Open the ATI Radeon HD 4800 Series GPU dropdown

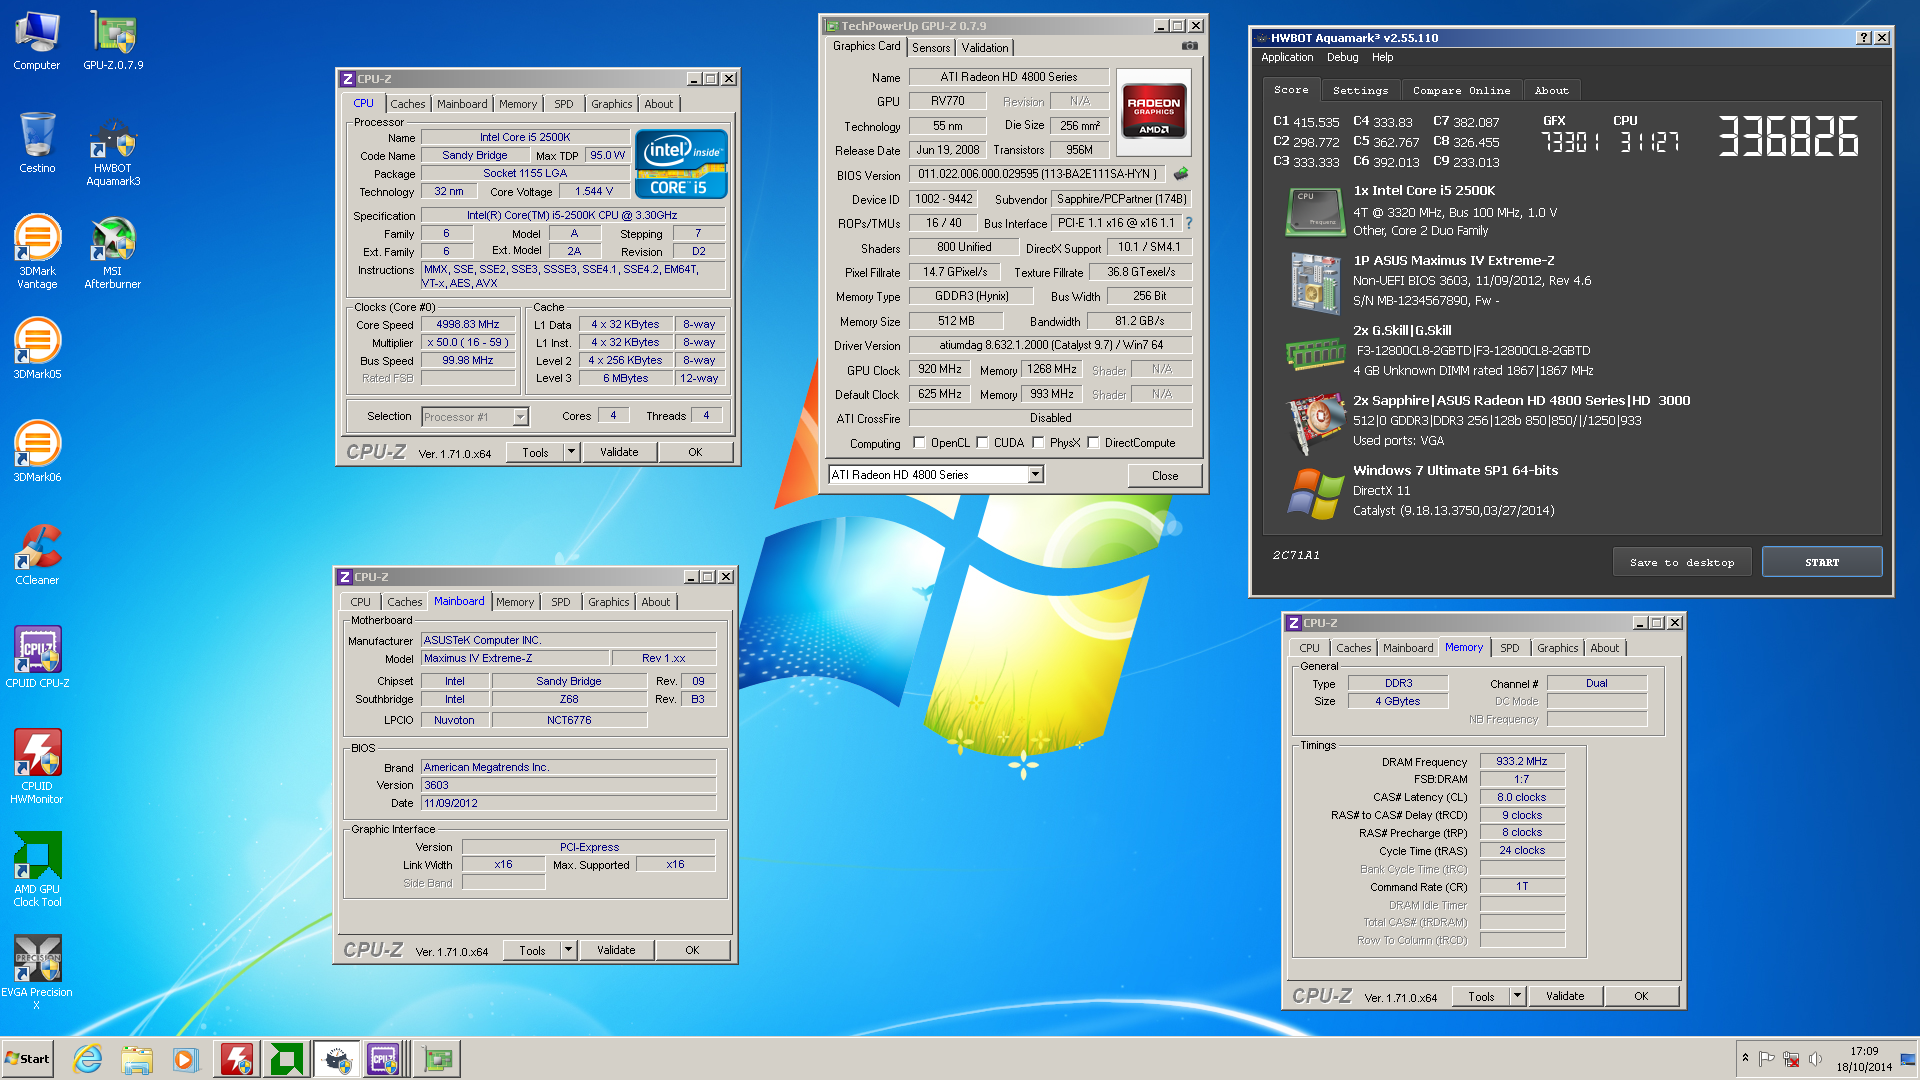point(1035,475)
